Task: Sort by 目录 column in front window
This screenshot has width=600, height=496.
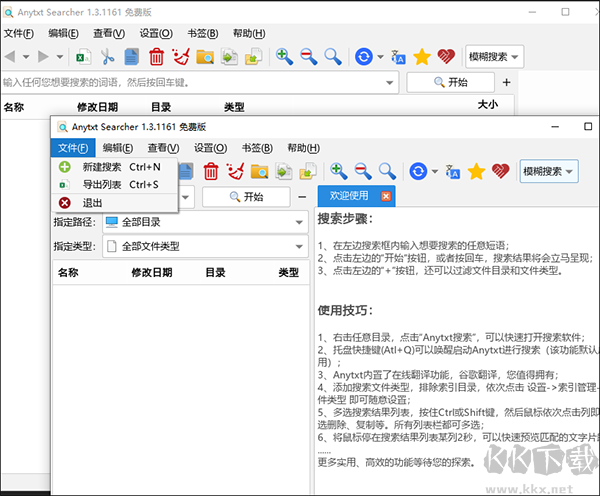Action: (x=215, y=272)
